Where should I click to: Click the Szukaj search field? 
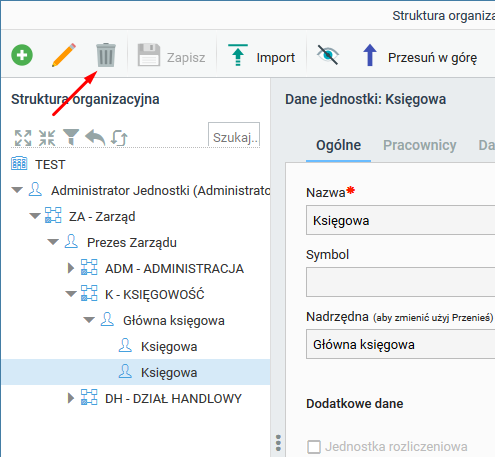(234, 134)
